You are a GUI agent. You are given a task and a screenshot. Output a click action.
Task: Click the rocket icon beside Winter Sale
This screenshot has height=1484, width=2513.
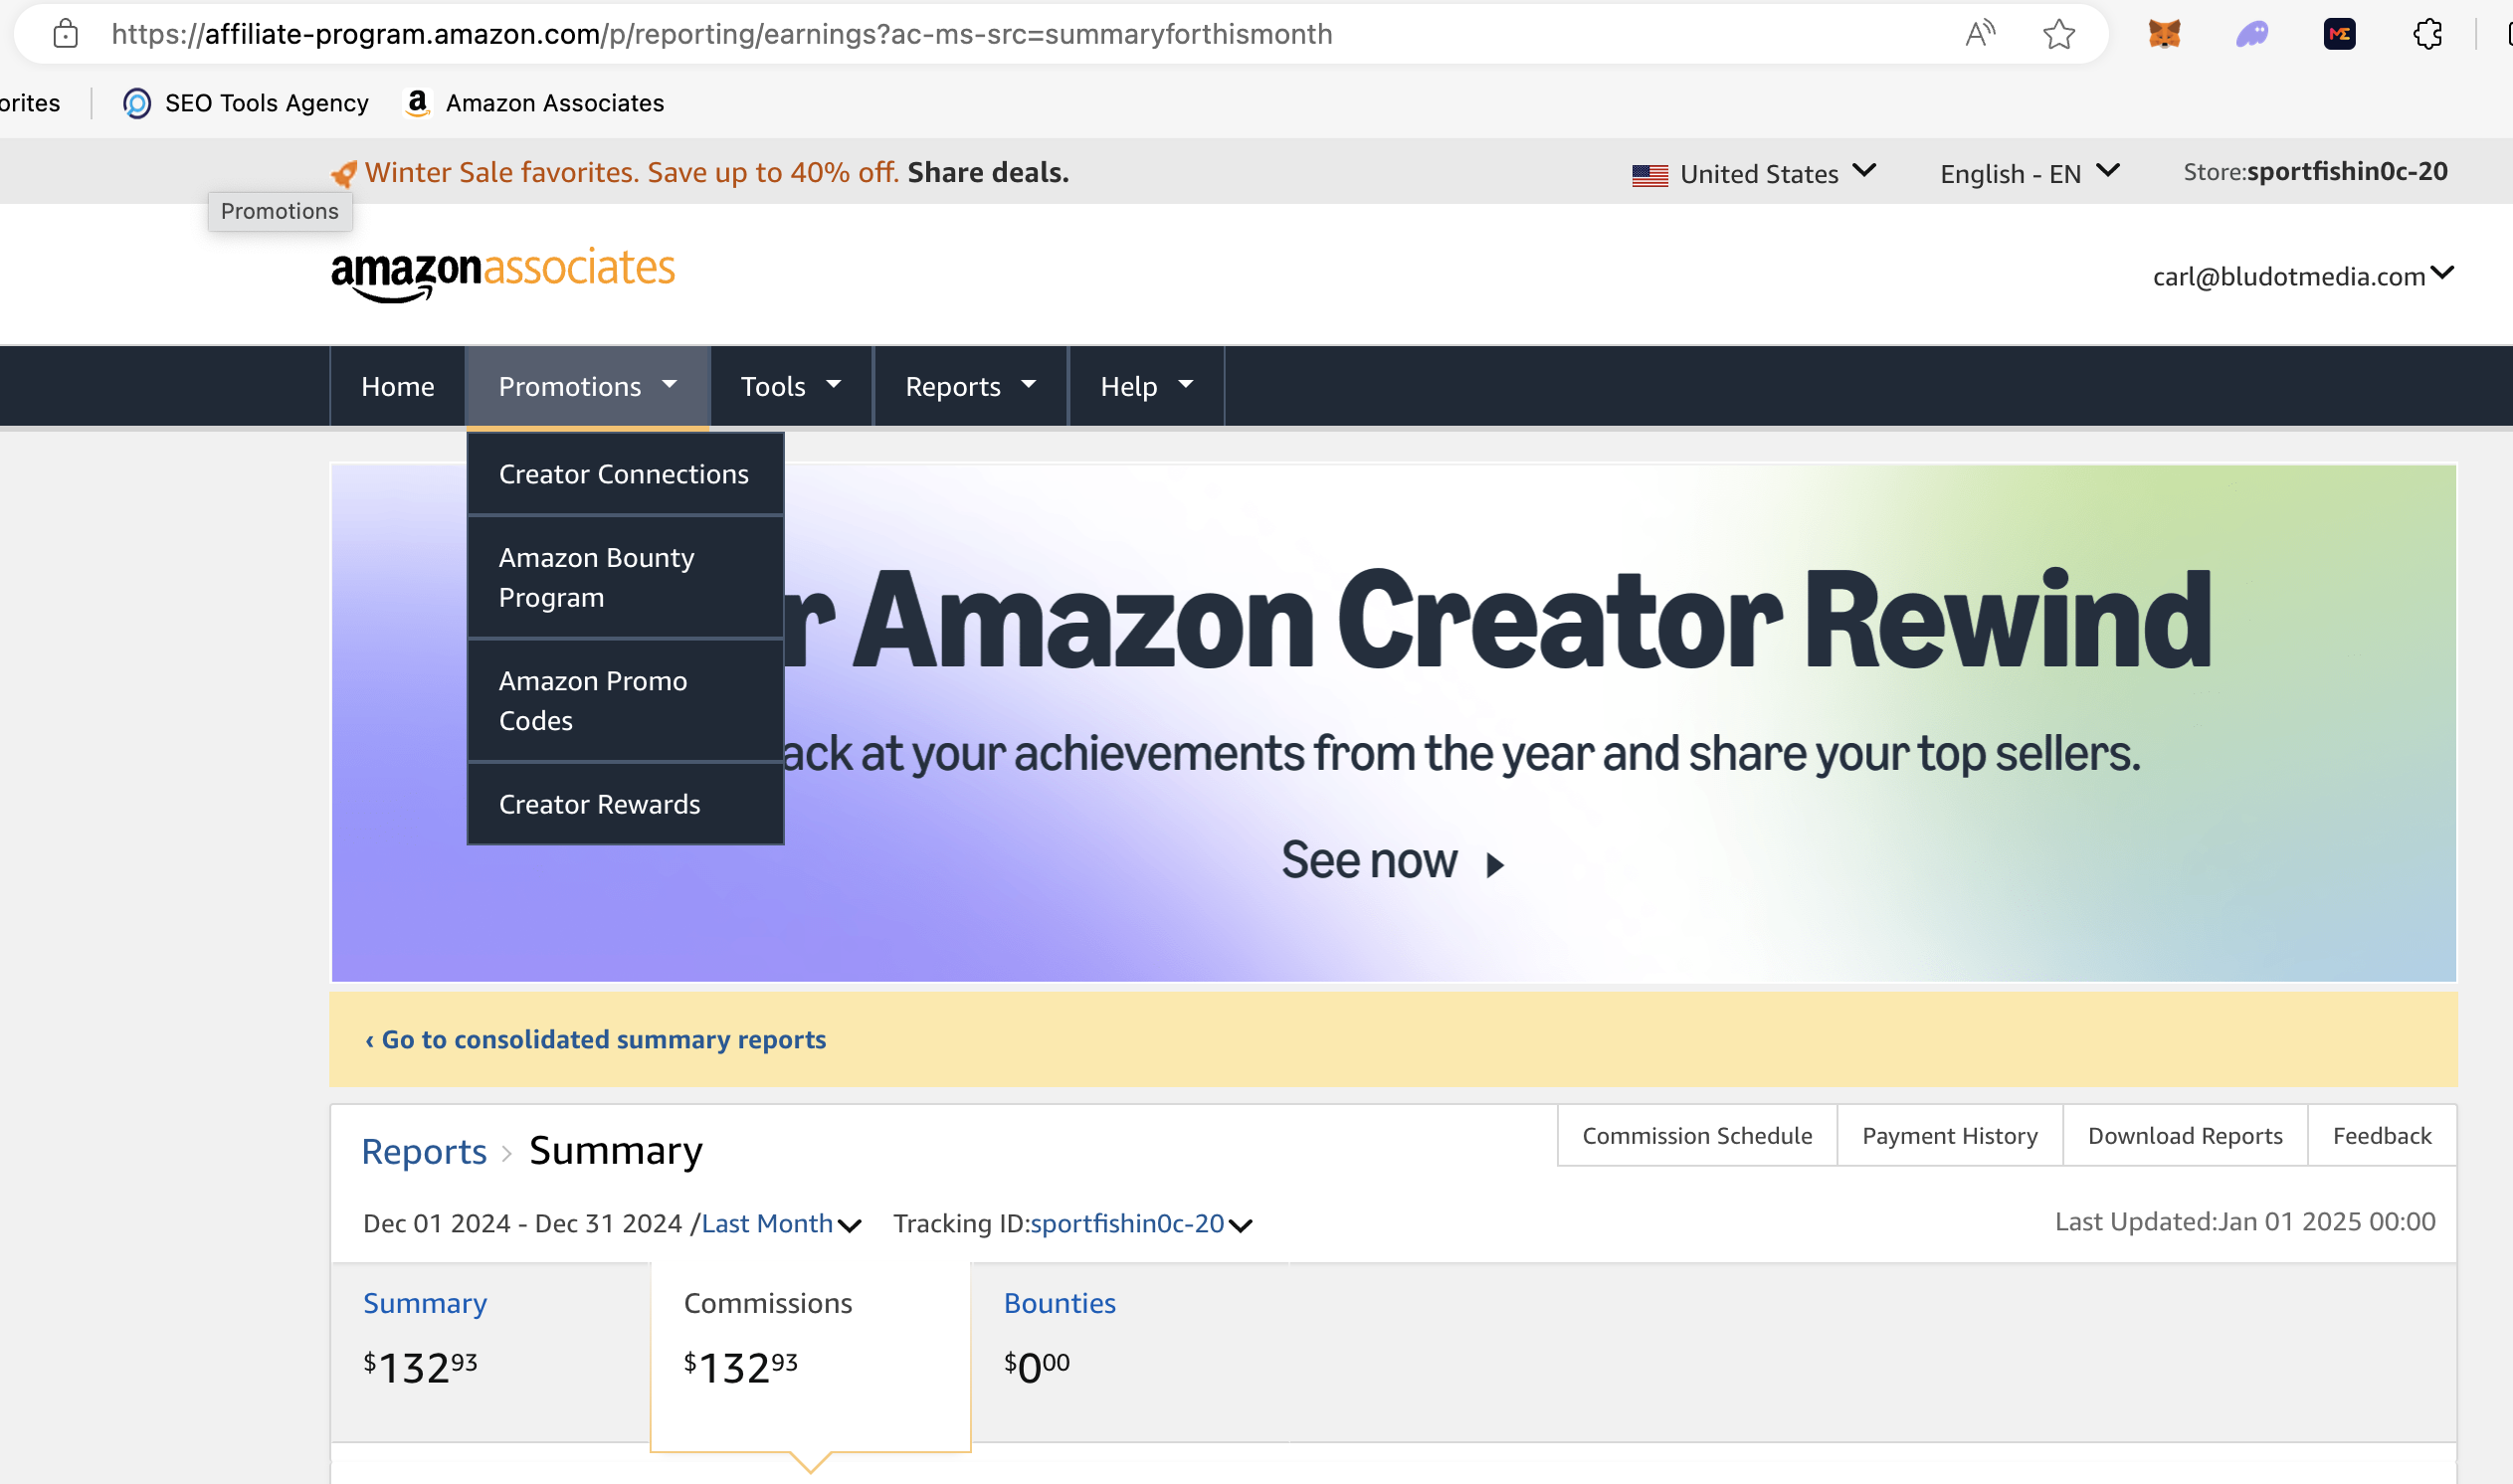click(x=343, y=174)
